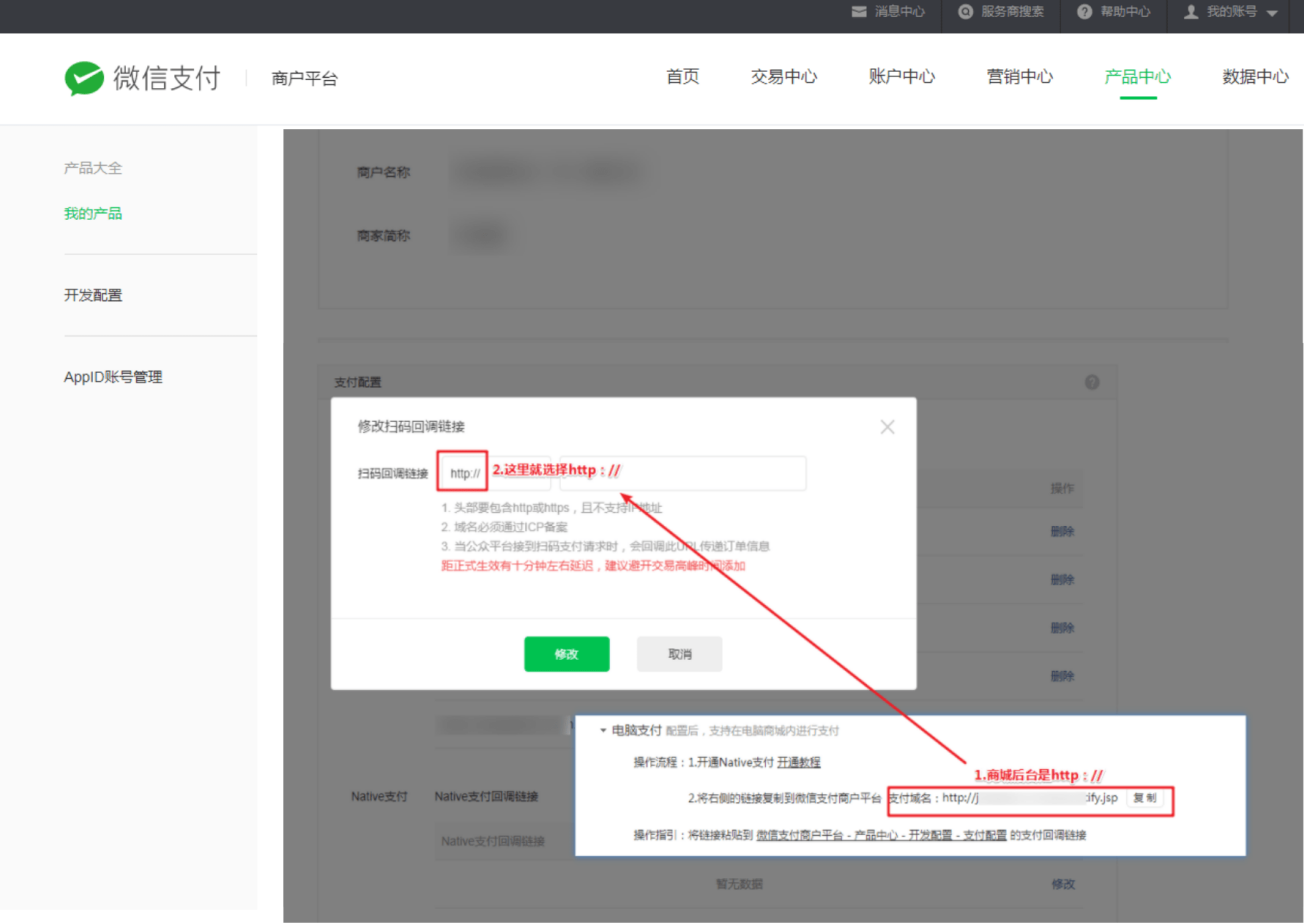Click the 域名必须通过ICP备案 hint text
Image resolution: width=1304 pixels, height=923 pixels.
(505, 527)
